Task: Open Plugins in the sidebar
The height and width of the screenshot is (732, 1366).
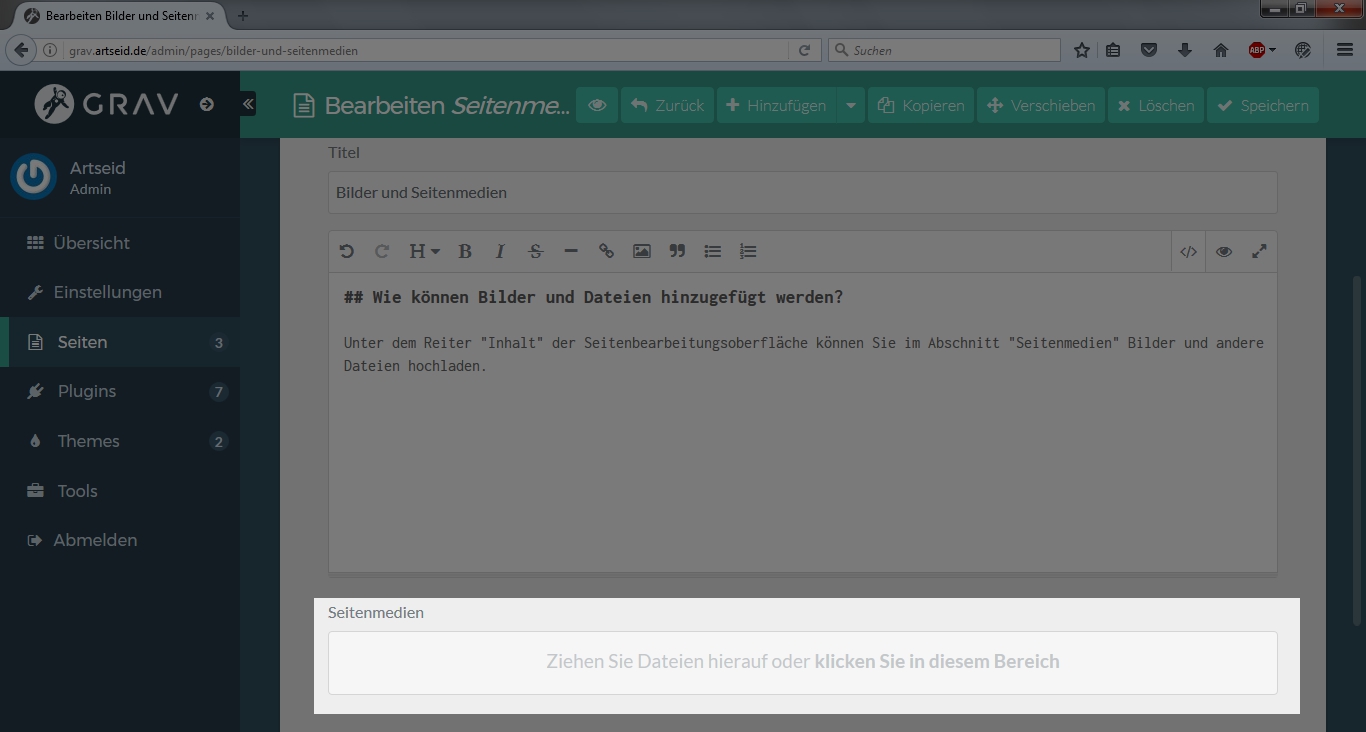Action: (87, 391)
